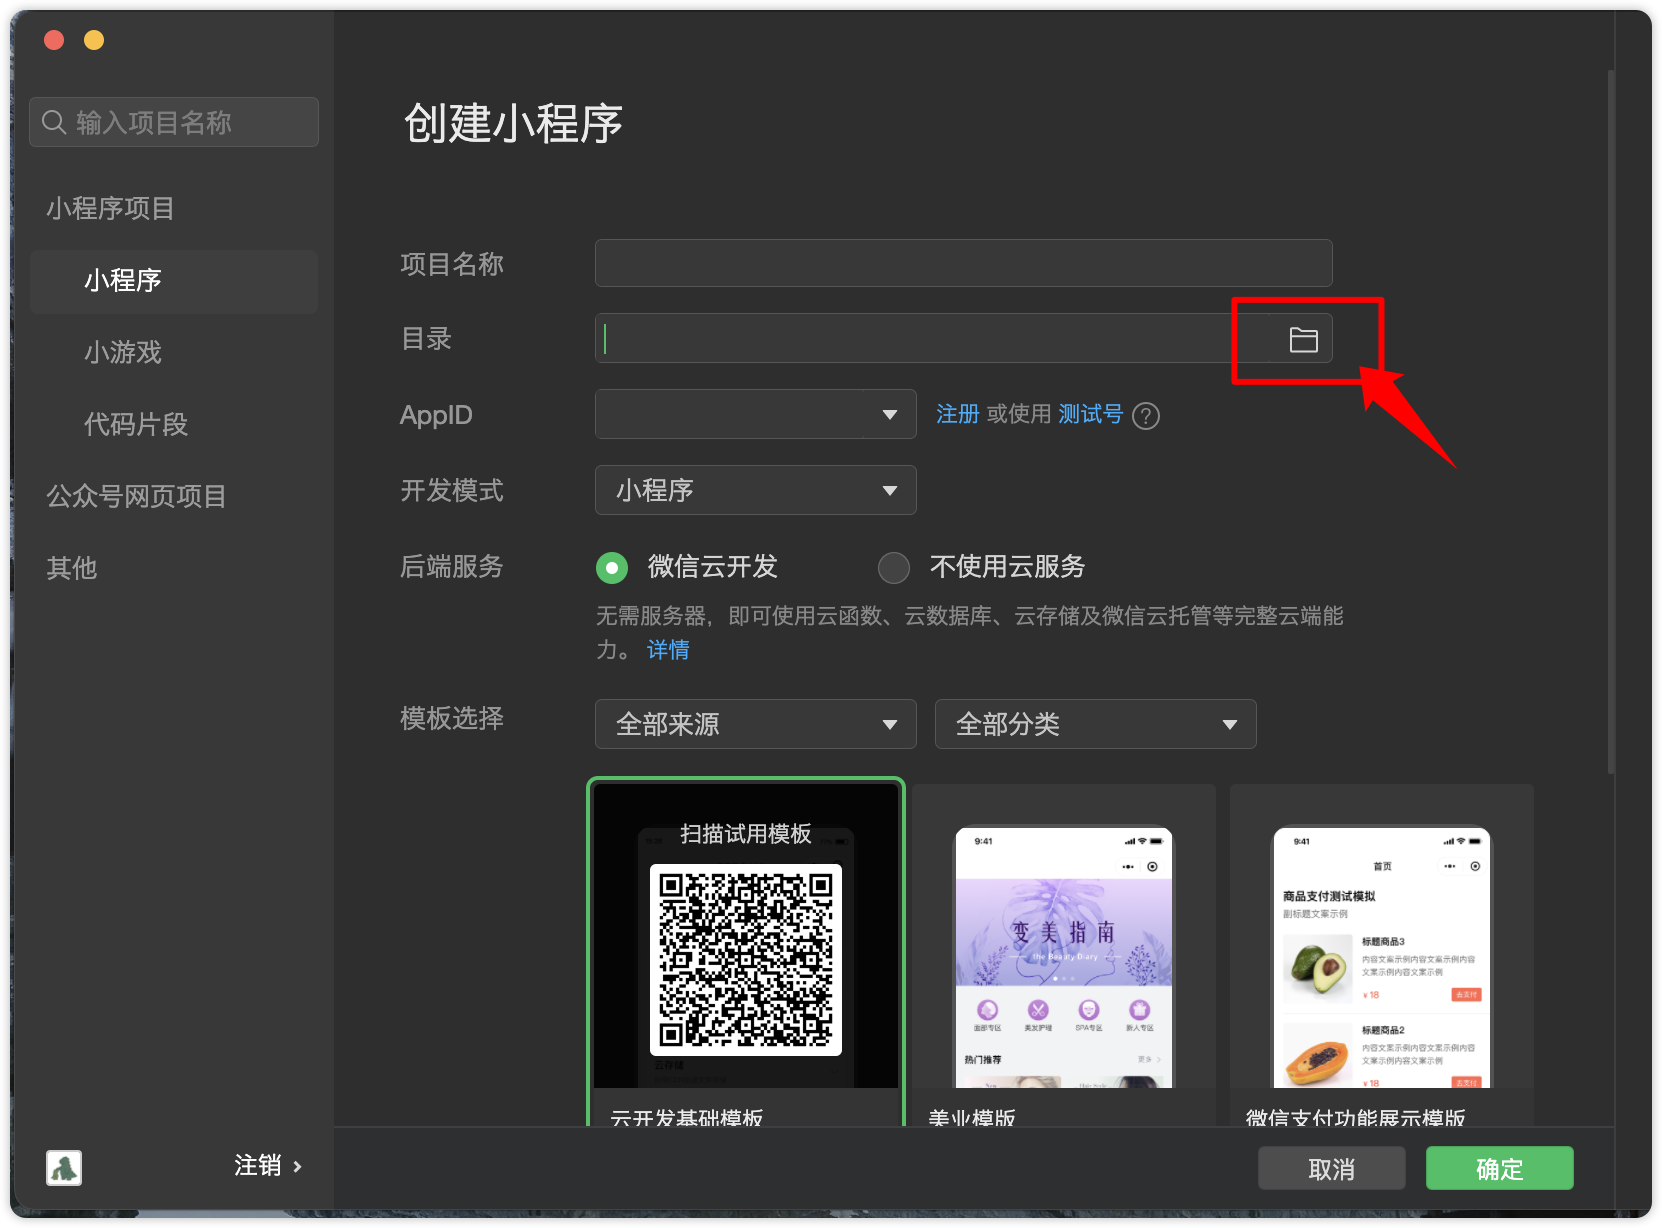Focus the 输入项目名称 search box

pos(174,122)
